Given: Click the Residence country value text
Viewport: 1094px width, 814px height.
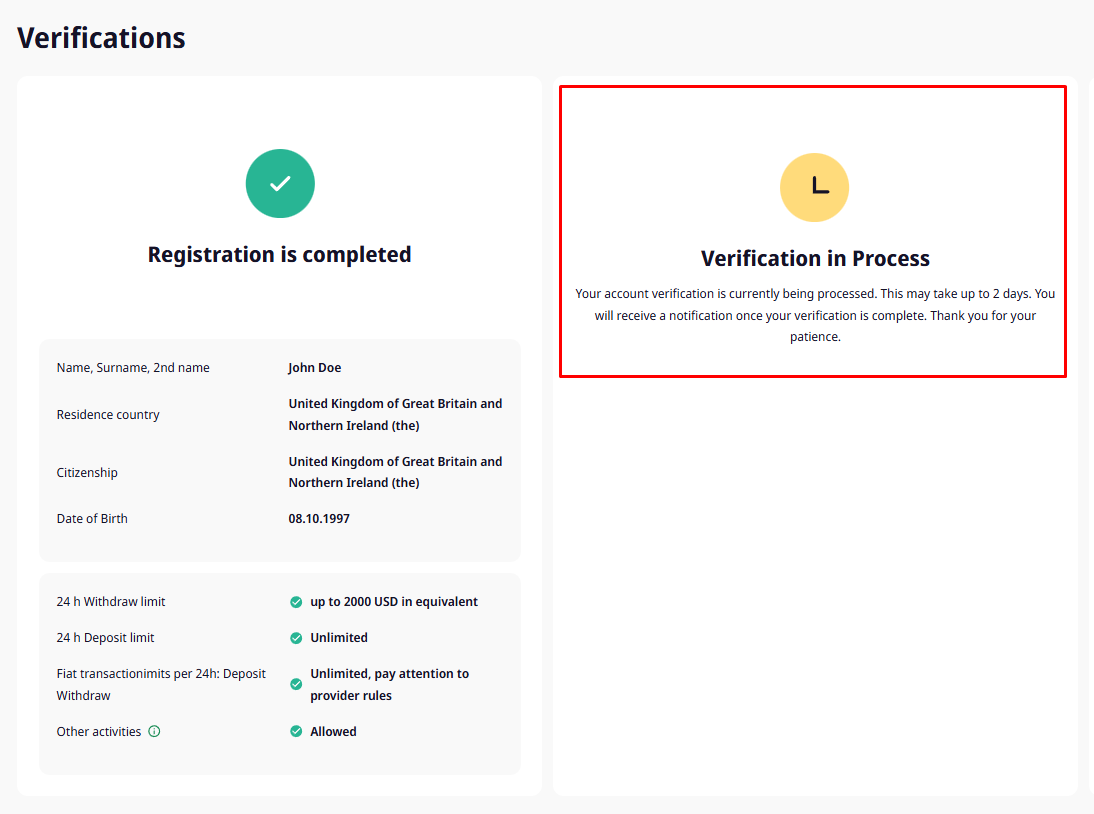Looking at the screenshot, I should pyautogui.click(x=396, y=414).
